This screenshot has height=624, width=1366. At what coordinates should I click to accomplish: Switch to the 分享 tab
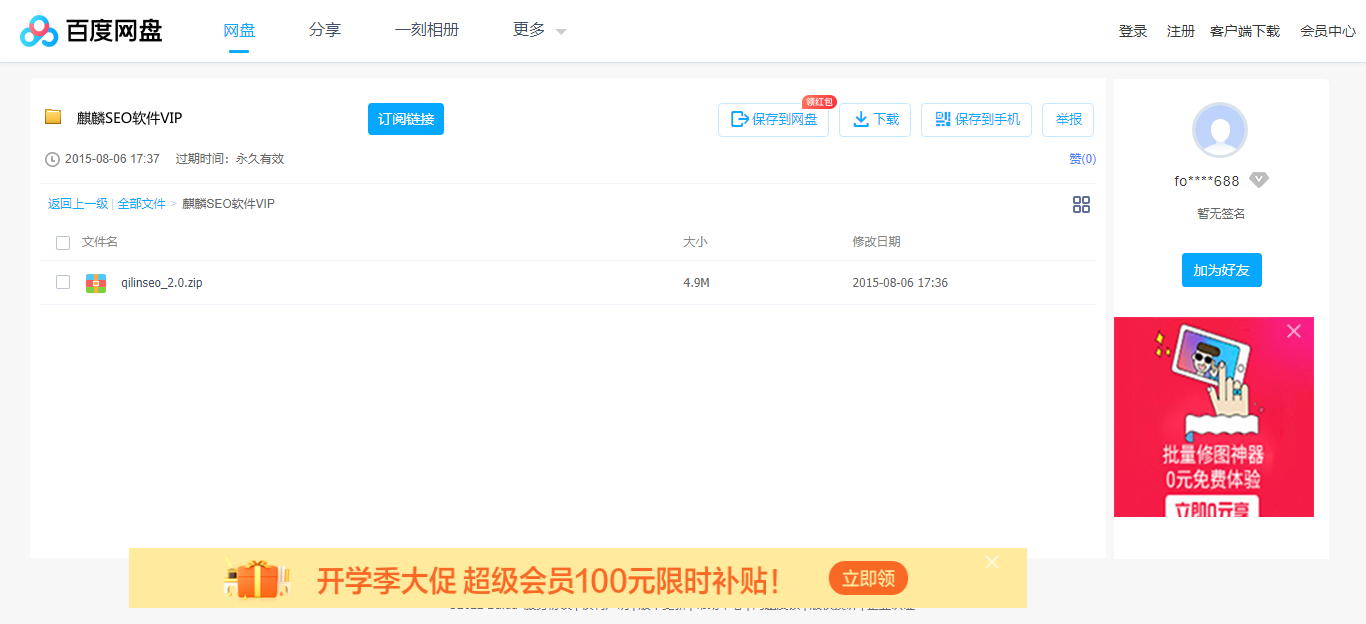(x=325, y=30)
